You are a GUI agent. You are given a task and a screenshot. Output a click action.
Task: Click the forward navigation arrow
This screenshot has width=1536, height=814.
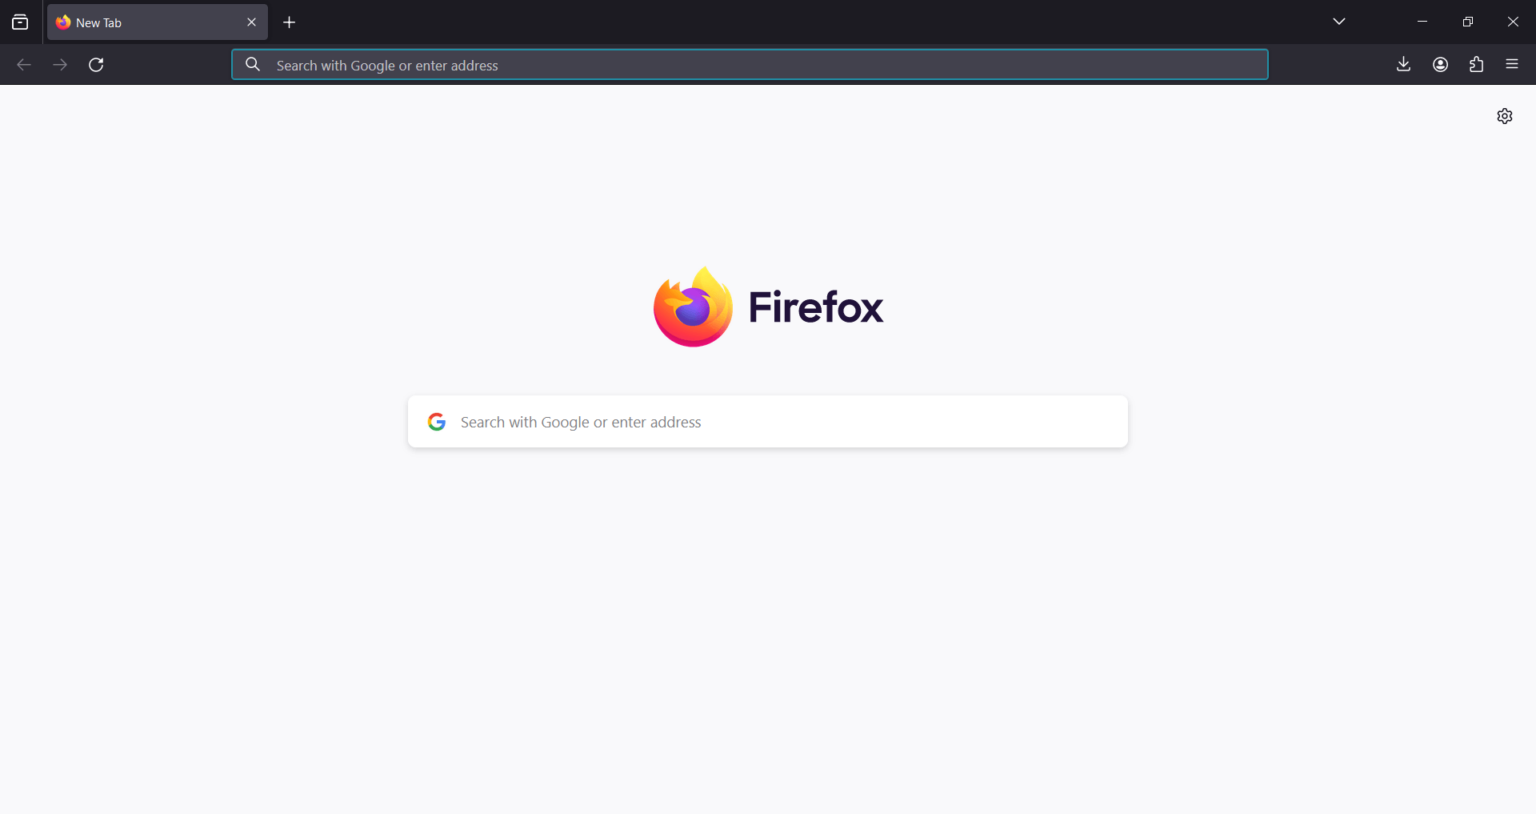pyautogui.click(x=59, y=64)
